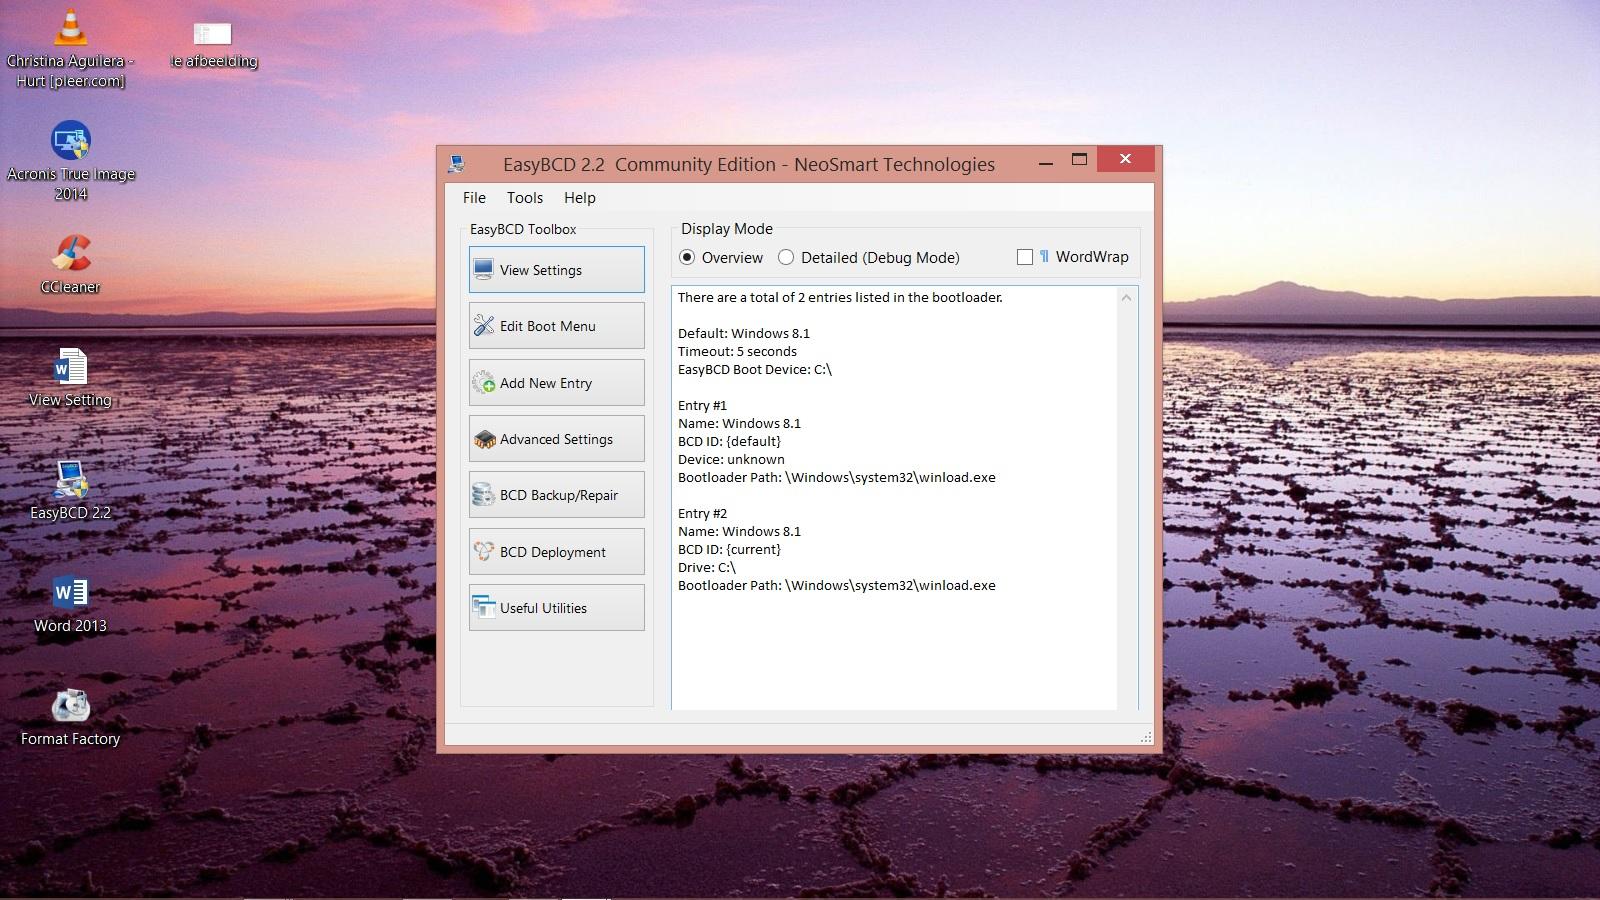Open the Add New Entry section

tap(557, 383)
